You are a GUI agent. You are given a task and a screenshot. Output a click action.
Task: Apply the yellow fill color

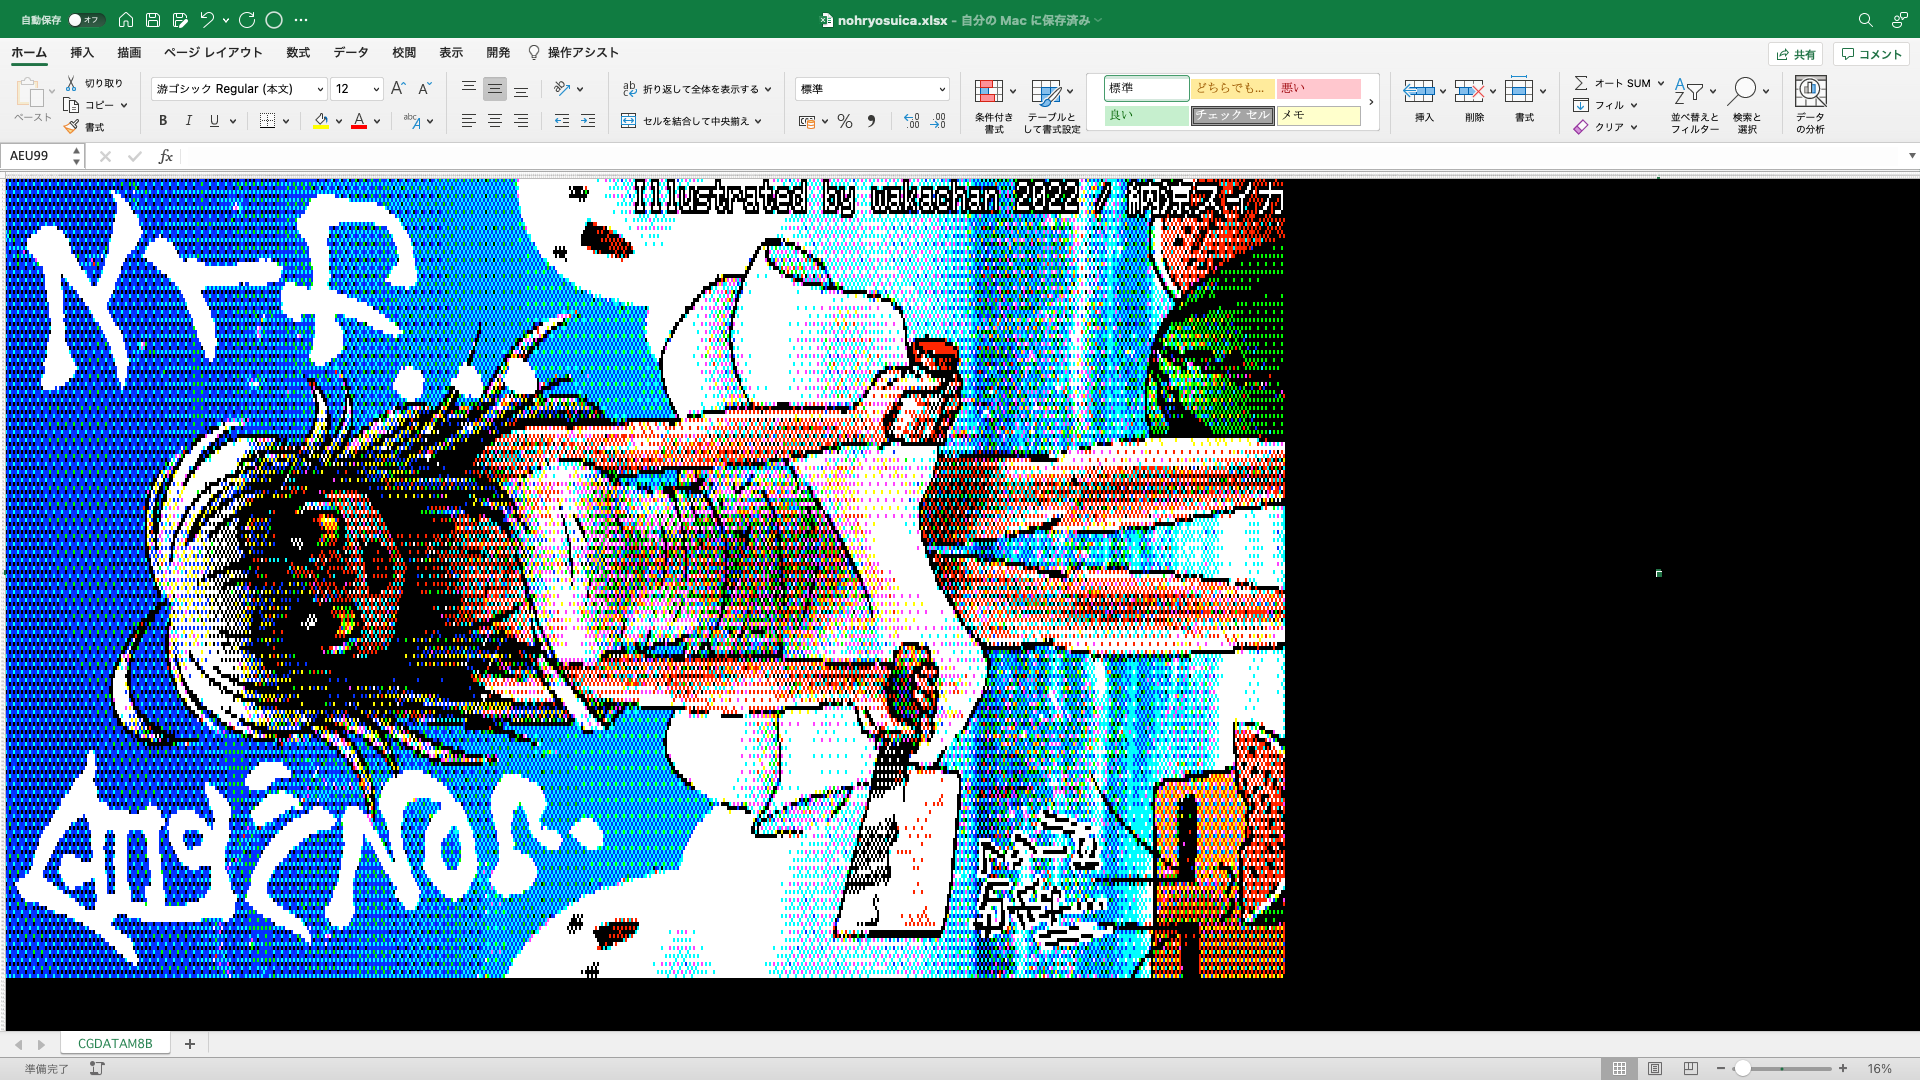click(321, 121)
